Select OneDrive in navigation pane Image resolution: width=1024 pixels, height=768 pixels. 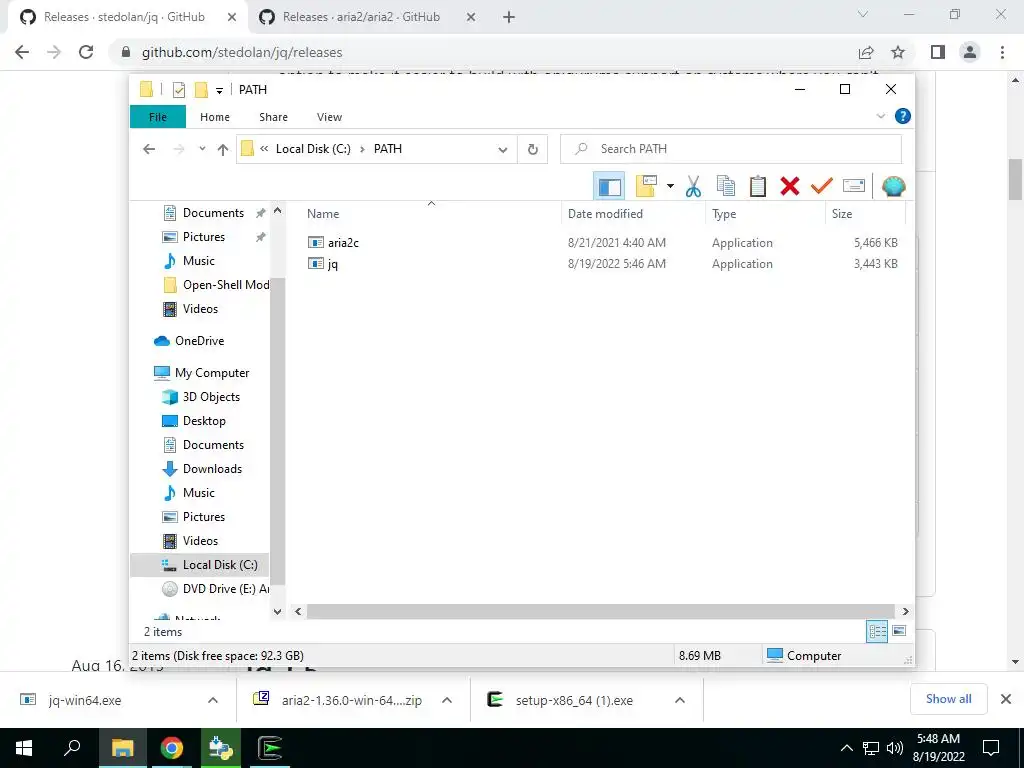click(x=199, y=341)
